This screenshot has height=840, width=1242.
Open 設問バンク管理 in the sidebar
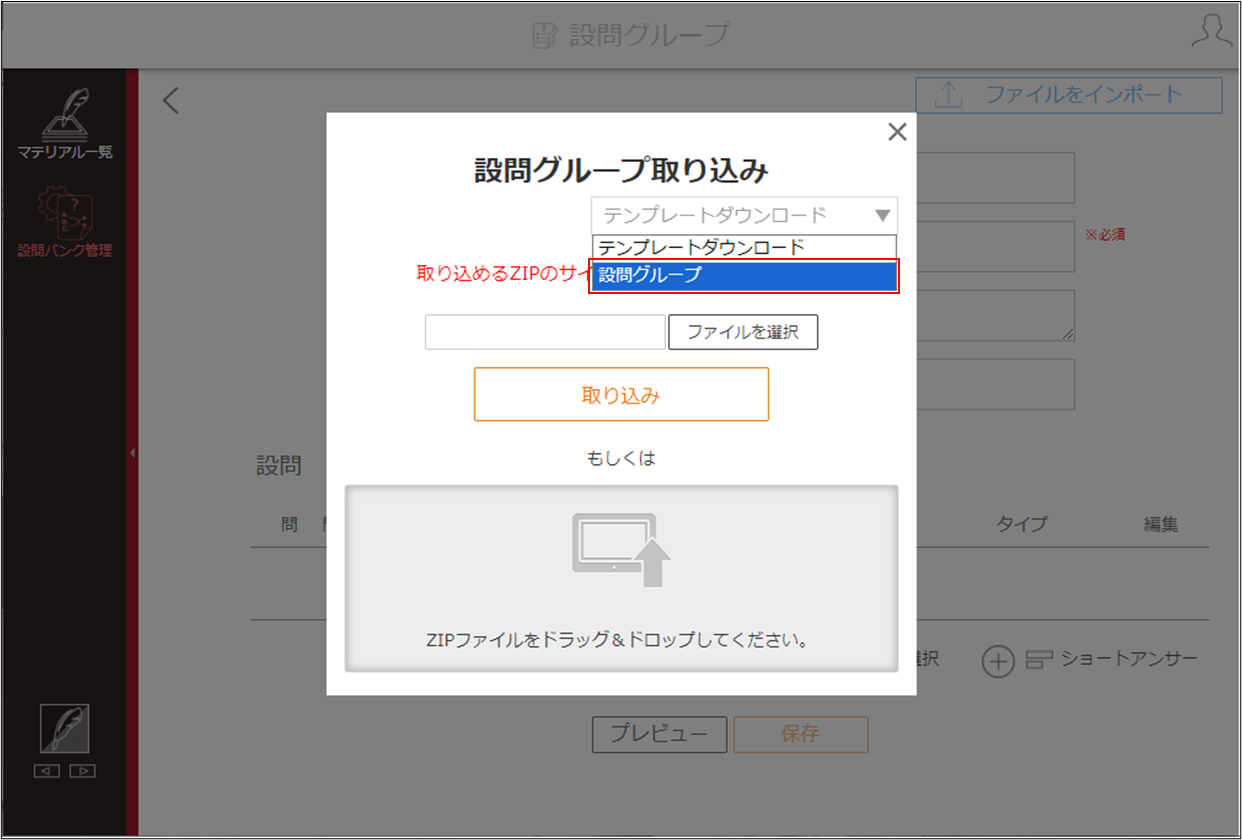pos(66,222)
